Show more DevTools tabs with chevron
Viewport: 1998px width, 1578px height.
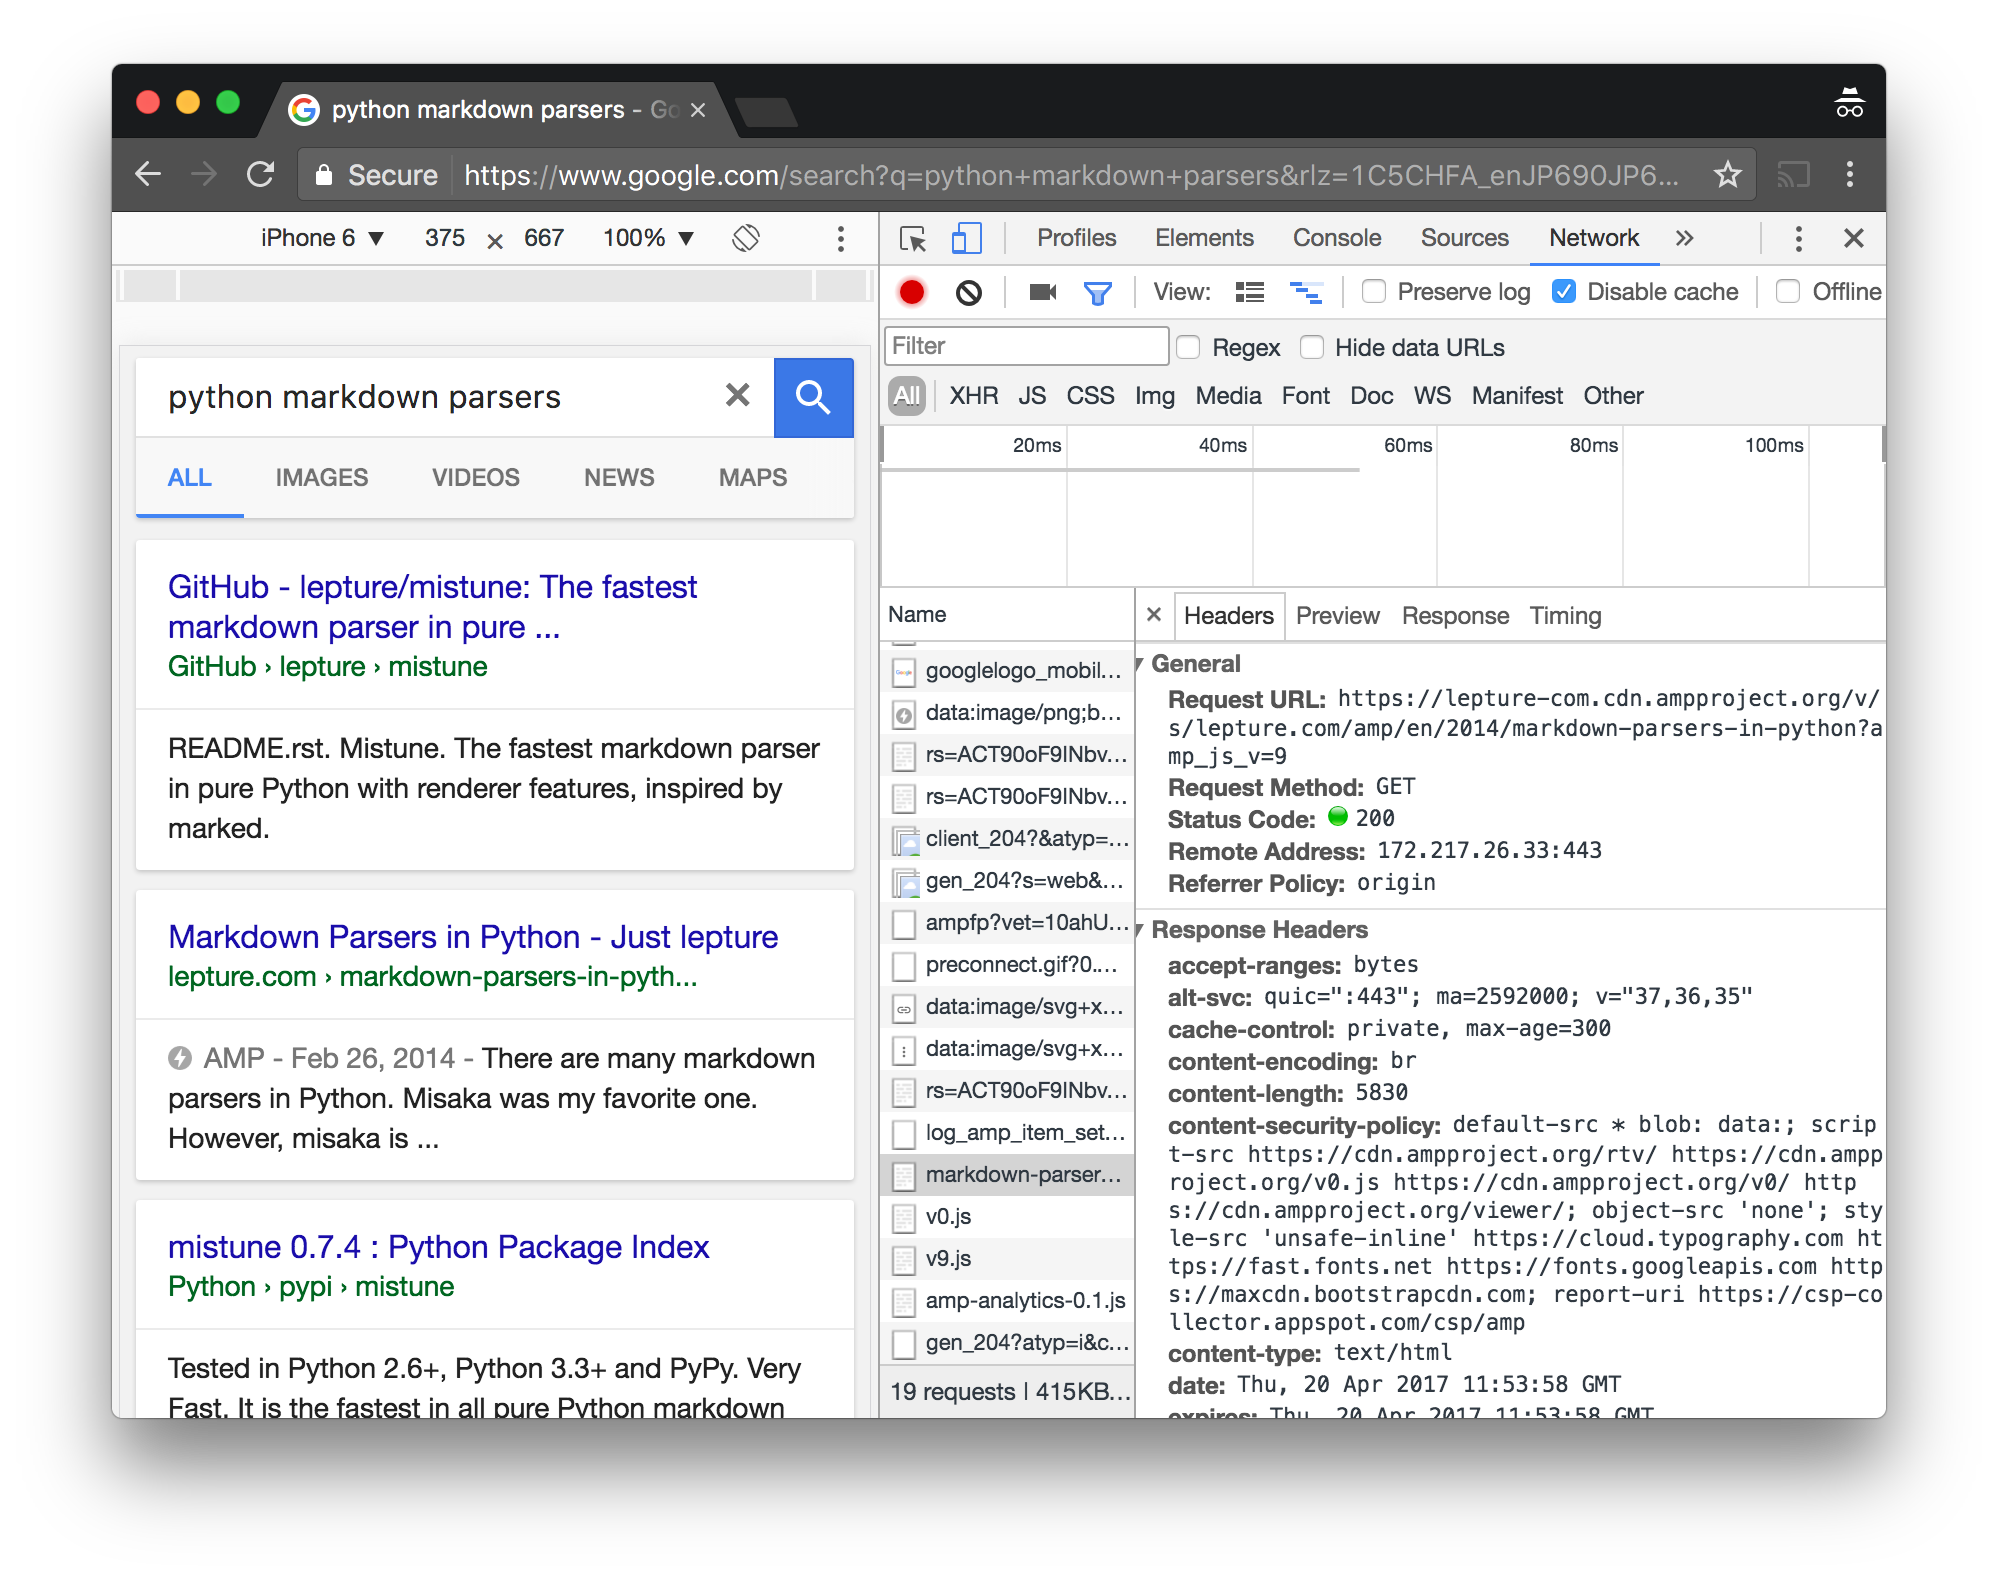1685,238
